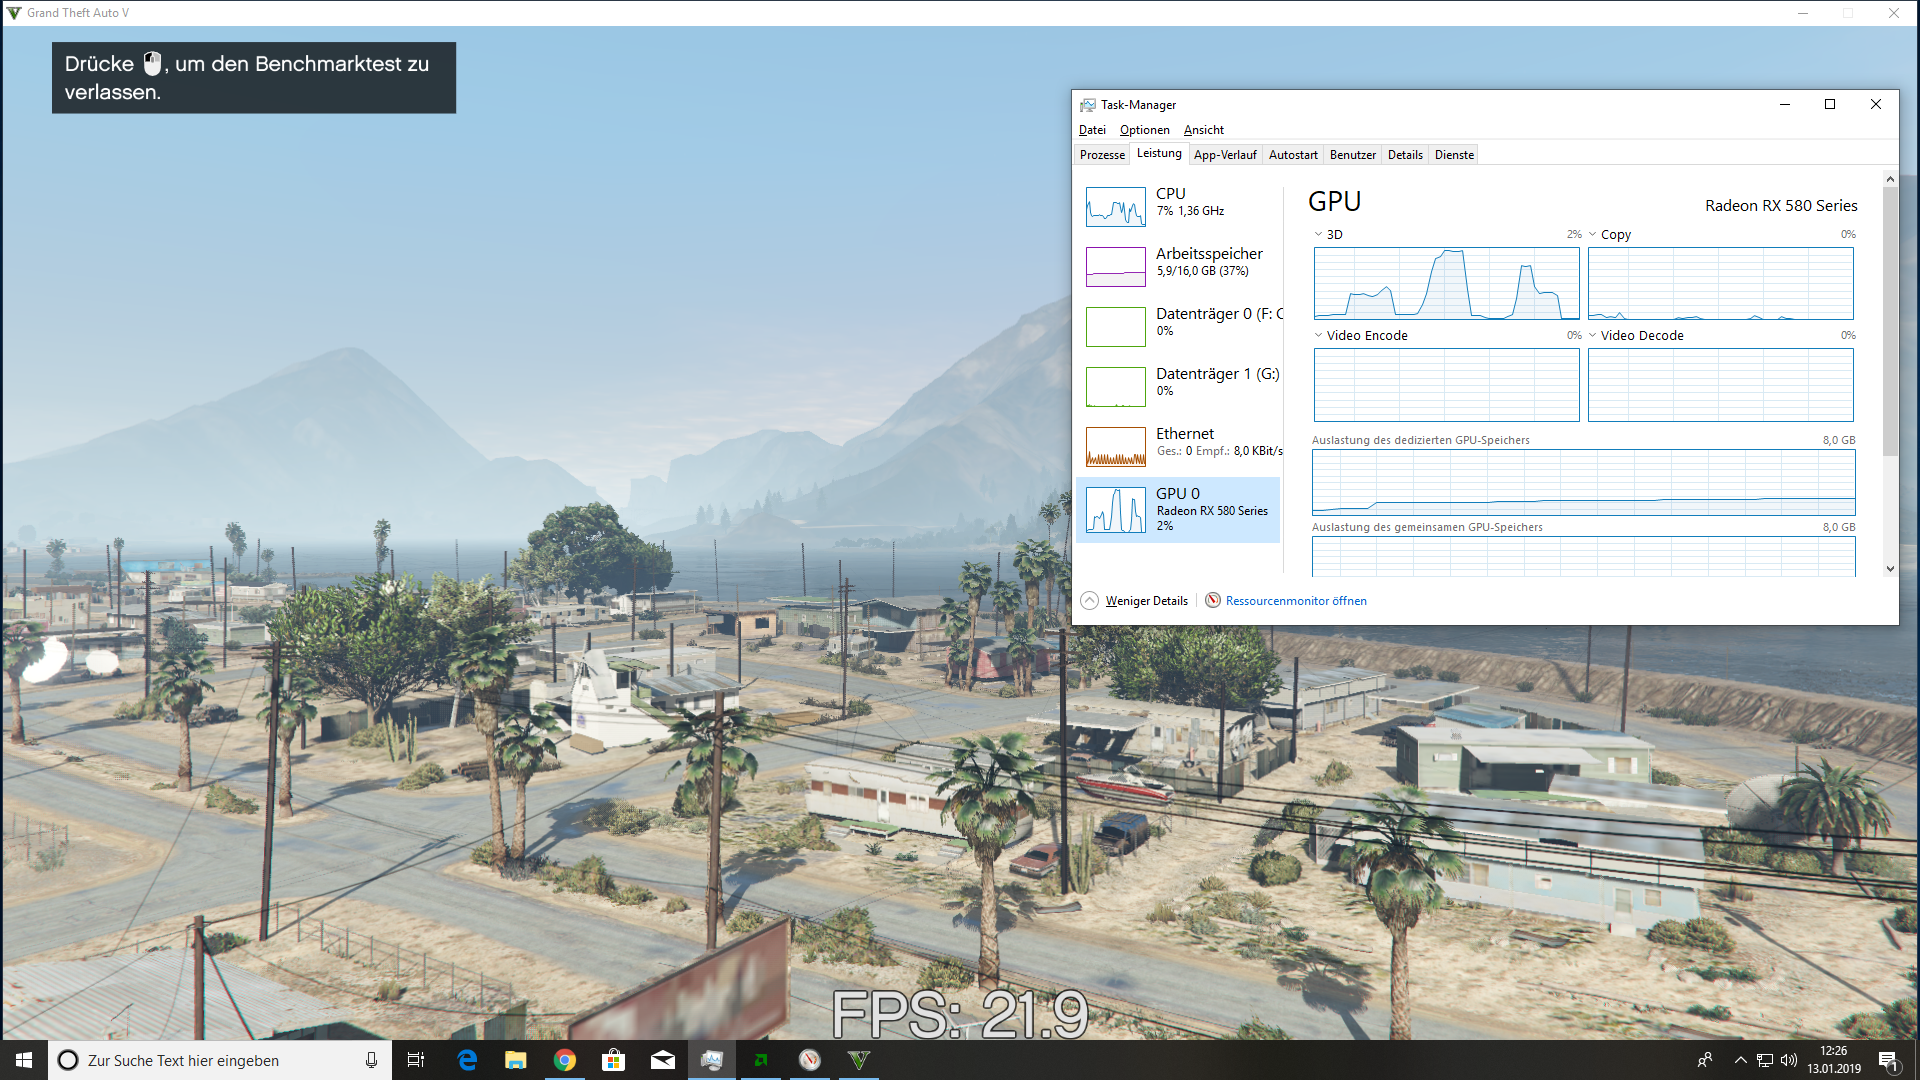
Task: Open the Optionen menu
Action: tap(1144, 130)
